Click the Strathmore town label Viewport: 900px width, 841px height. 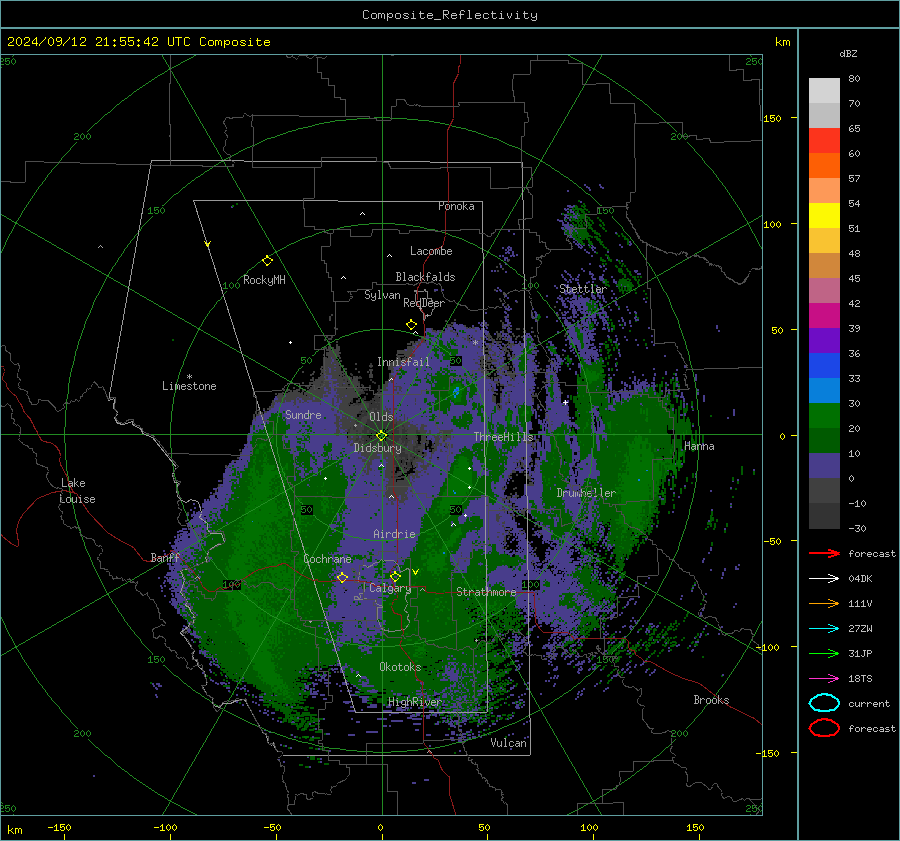click(x=486, y=592)
